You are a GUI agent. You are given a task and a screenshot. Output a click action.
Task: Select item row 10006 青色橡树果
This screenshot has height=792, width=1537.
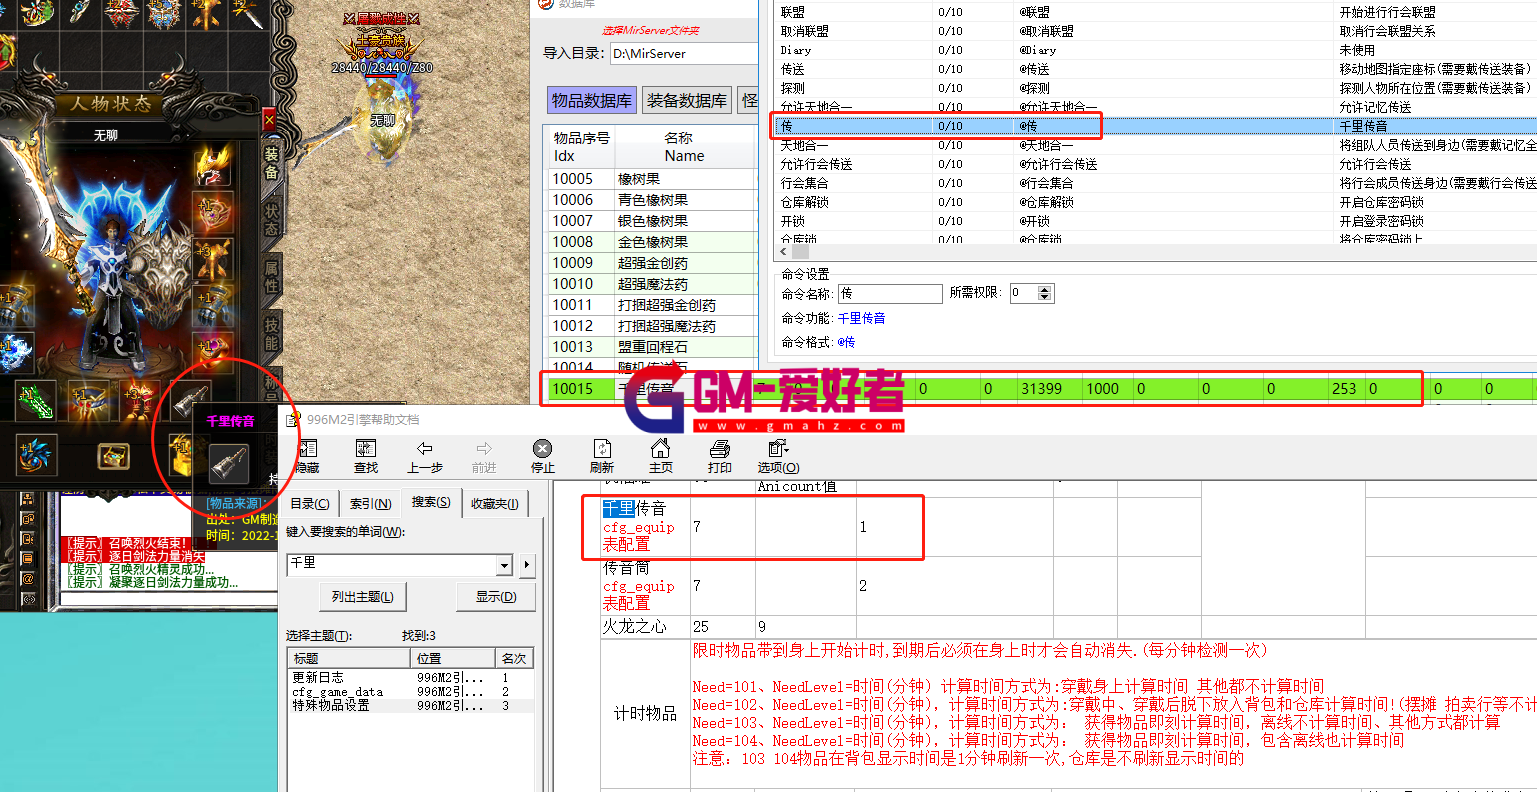coord(652,200)
